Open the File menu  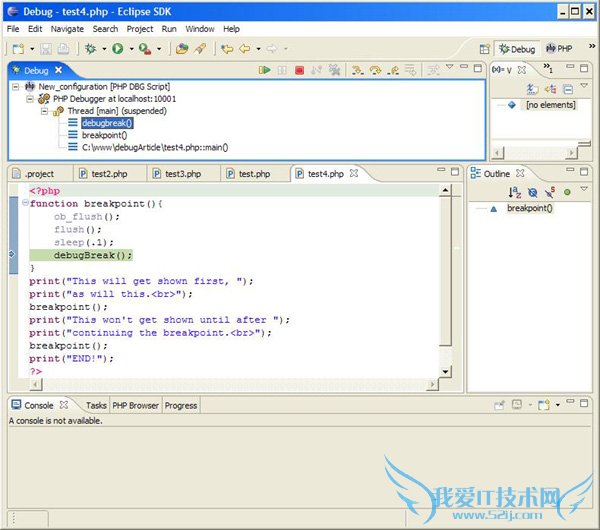pyautogui.click(x=13, y=29)
